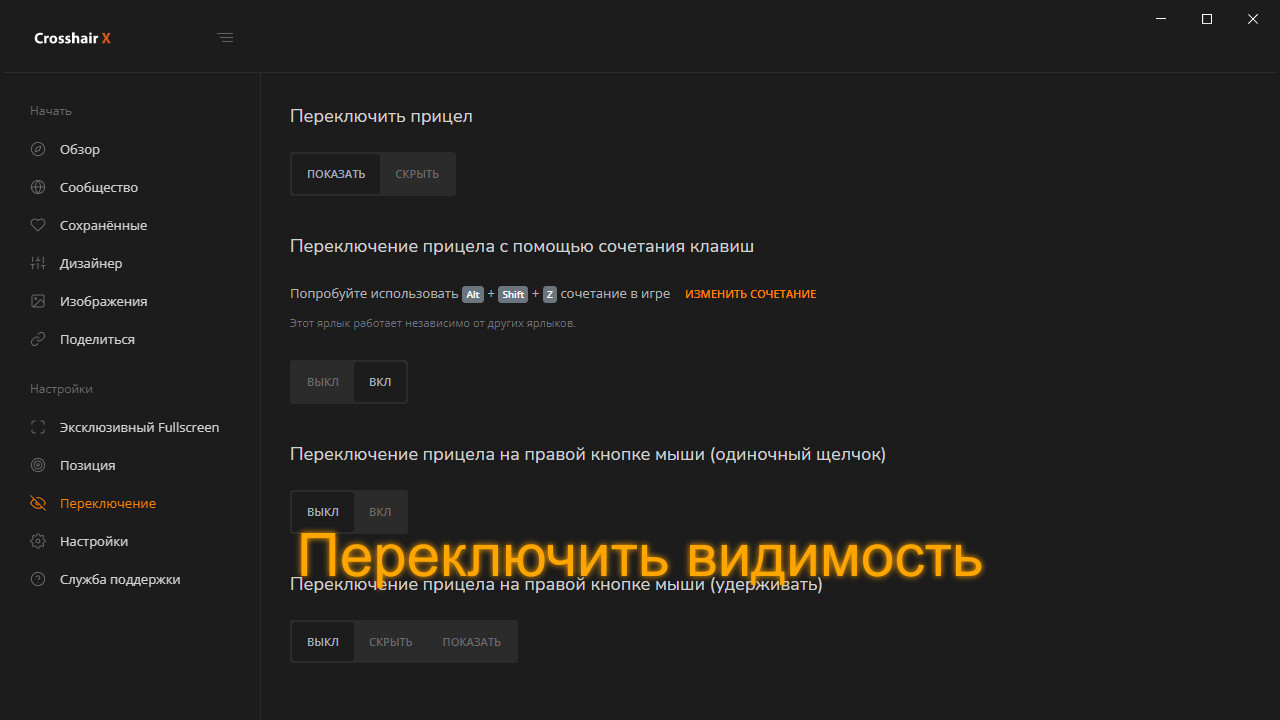Select СКРЫТЬ under Переключить прицел
The image size is (1280, 720).
417,174
